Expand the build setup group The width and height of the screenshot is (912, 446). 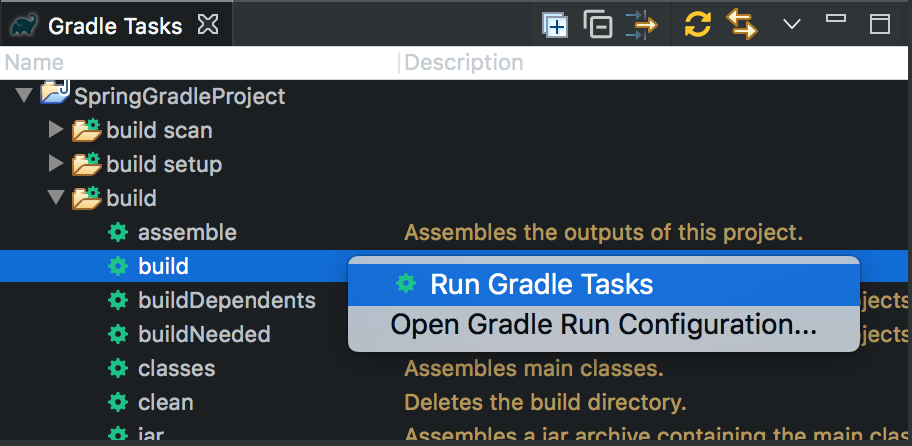[x=56, y=164]
